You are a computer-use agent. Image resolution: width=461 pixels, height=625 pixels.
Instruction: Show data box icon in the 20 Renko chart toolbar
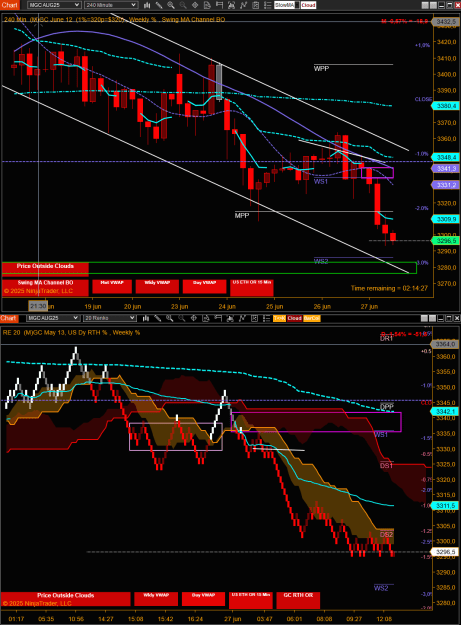point(206,318)
